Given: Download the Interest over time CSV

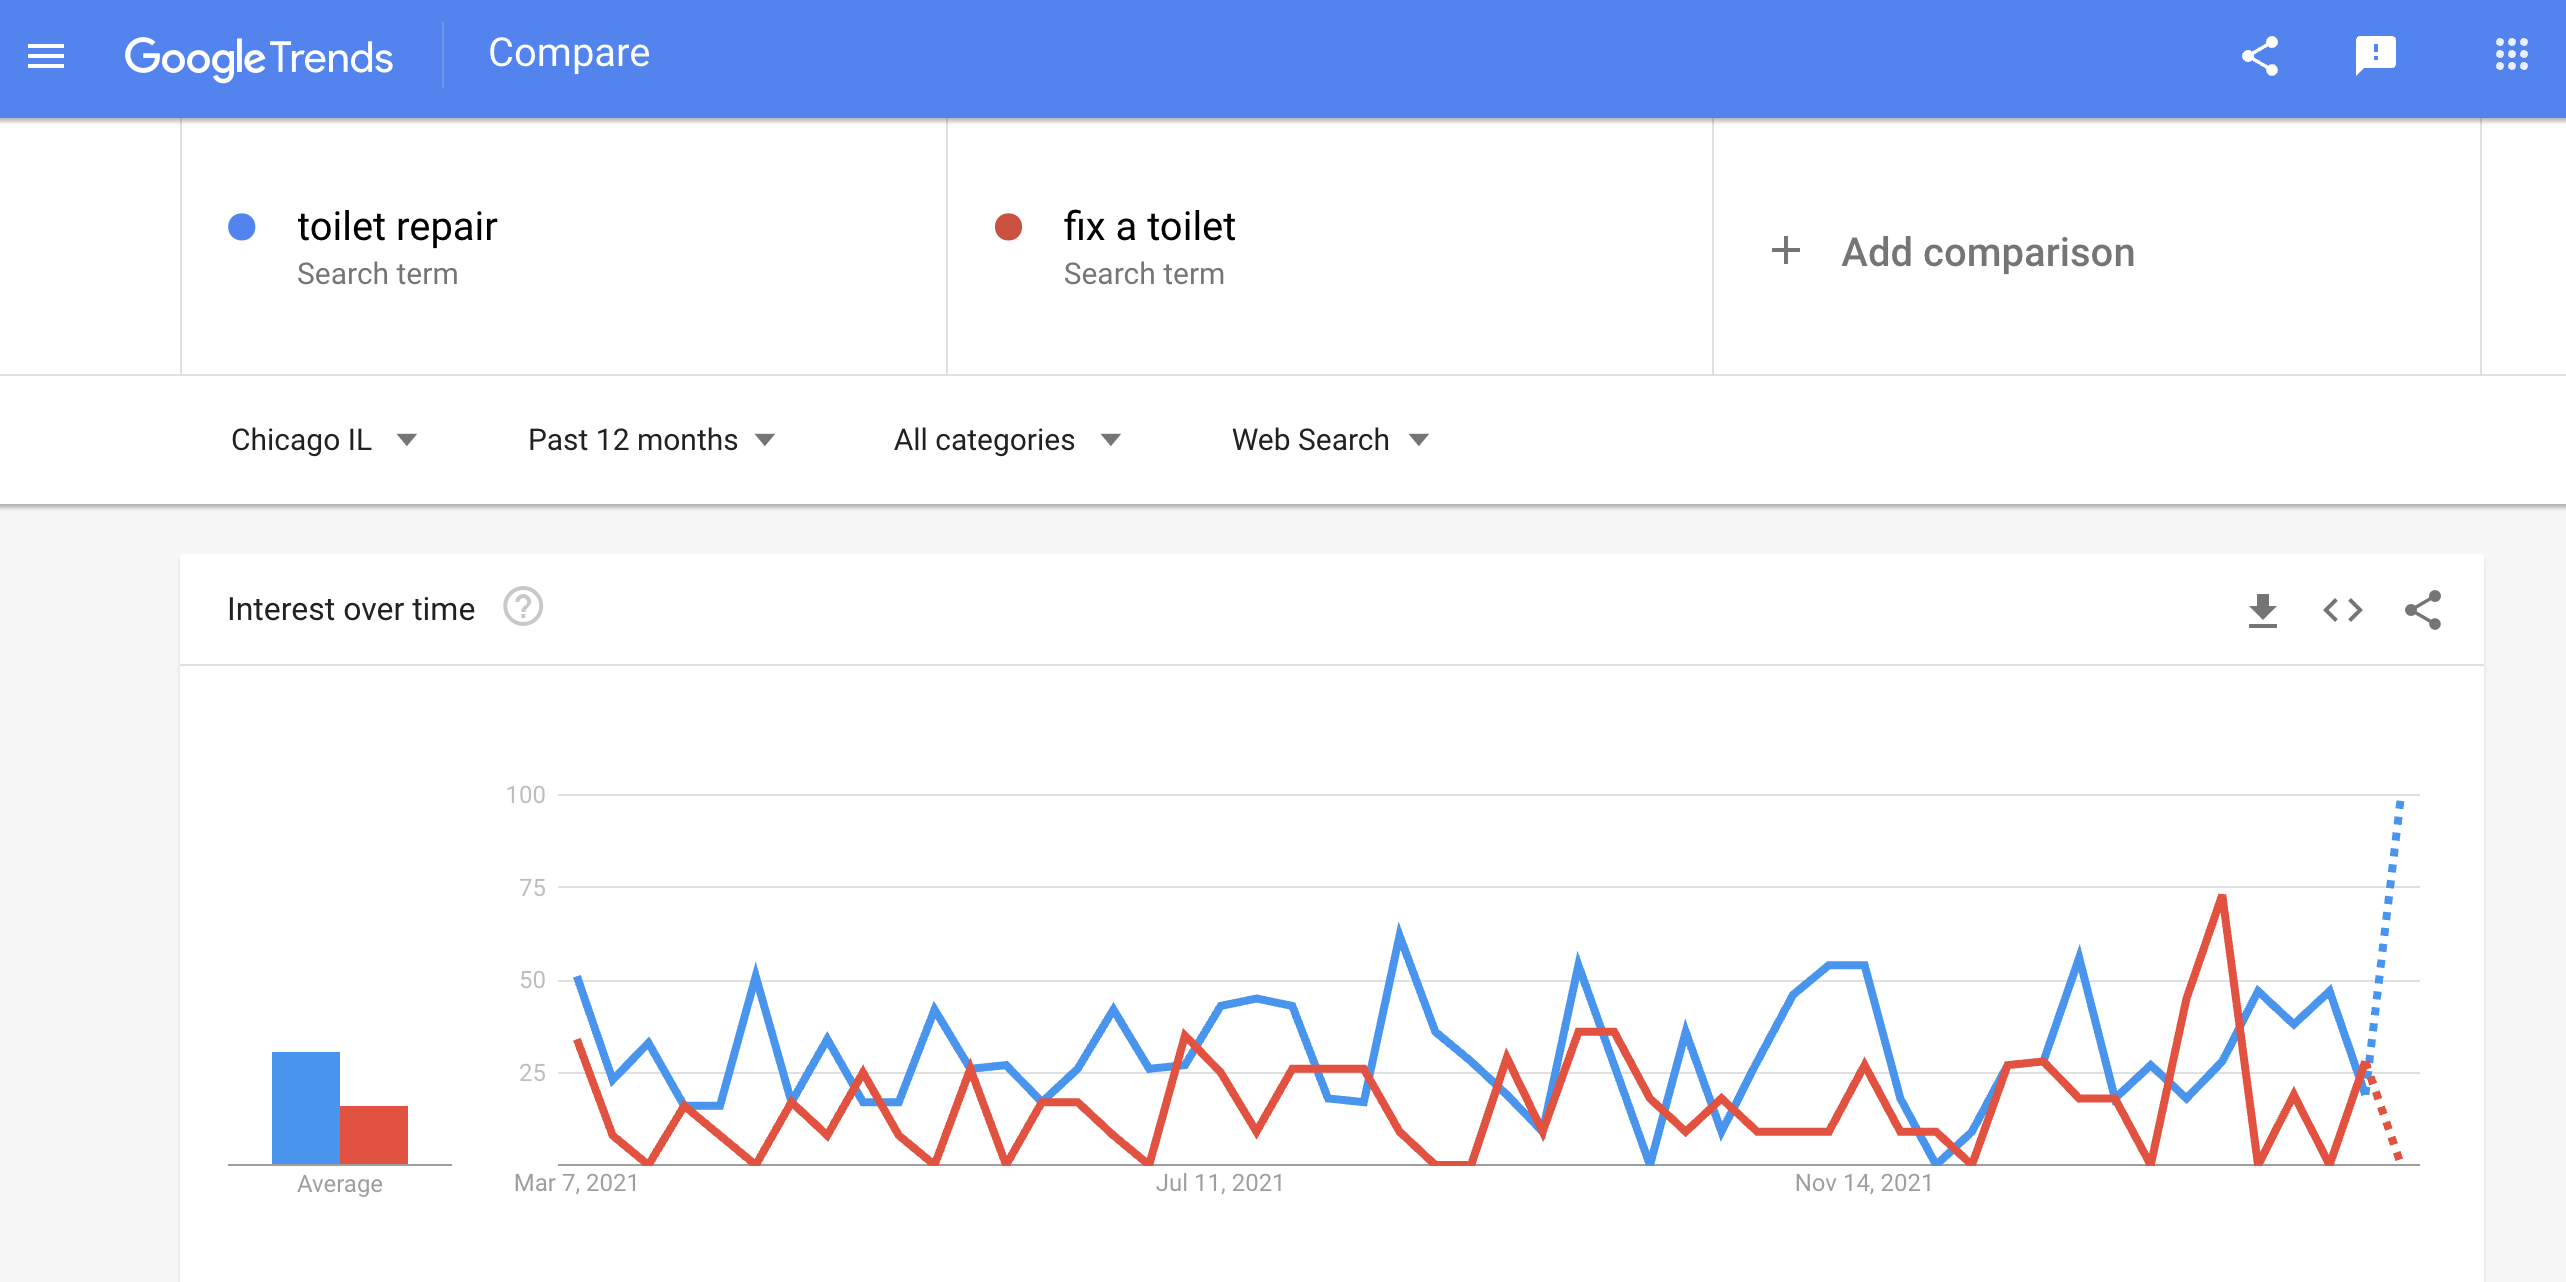Looking at the screenshot, I should [x=2262, y=610].
